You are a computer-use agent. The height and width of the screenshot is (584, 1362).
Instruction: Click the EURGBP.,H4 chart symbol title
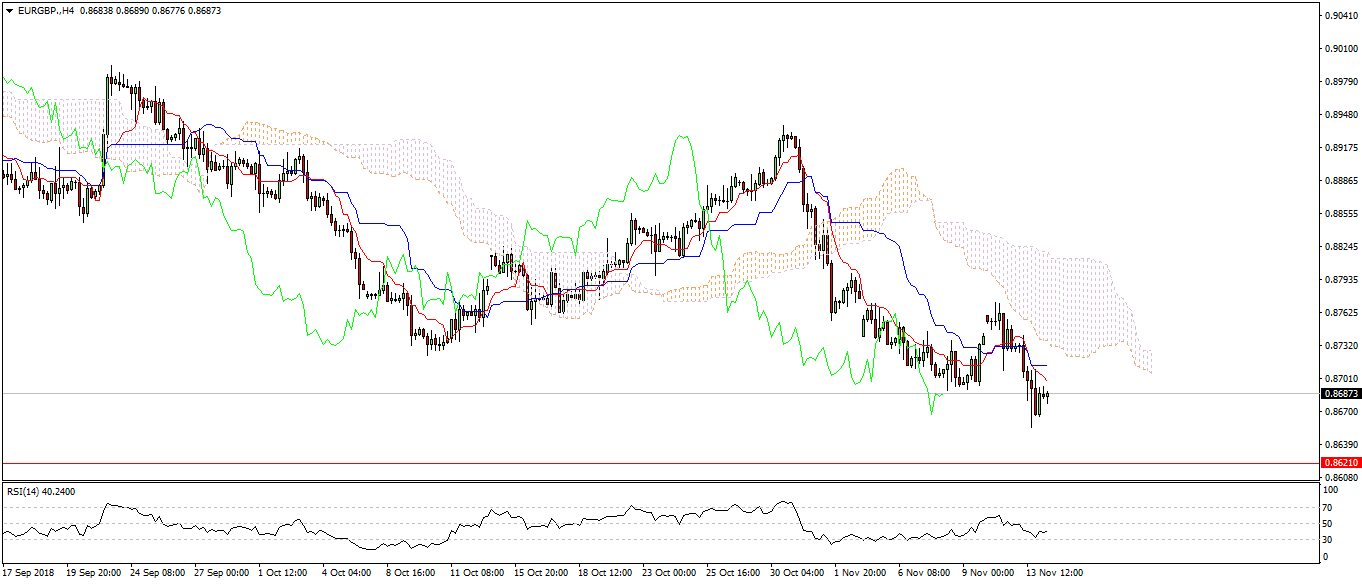coord(39,9)
